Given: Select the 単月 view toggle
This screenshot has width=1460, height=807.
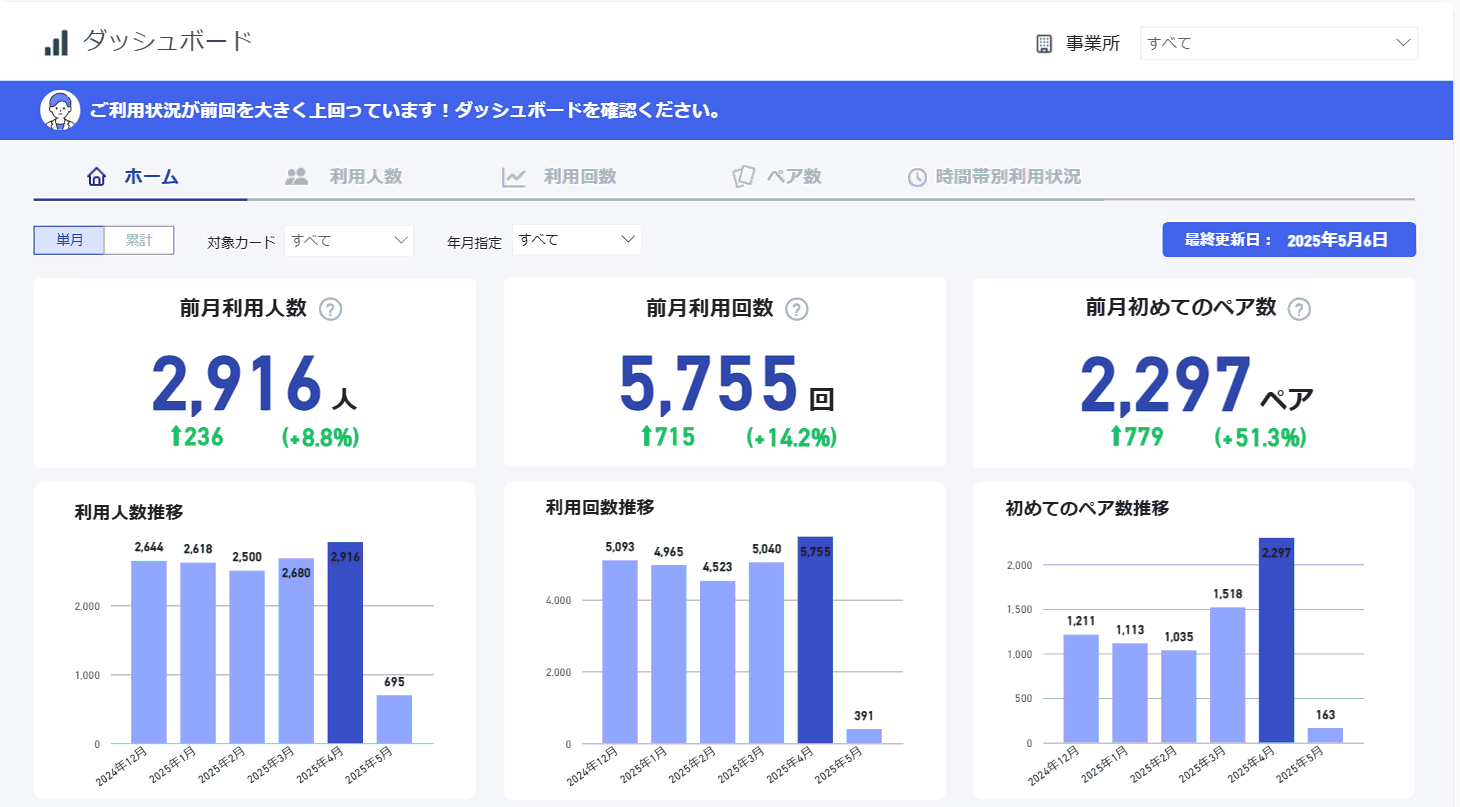Looking at the screenshot, I should [69, 240].
